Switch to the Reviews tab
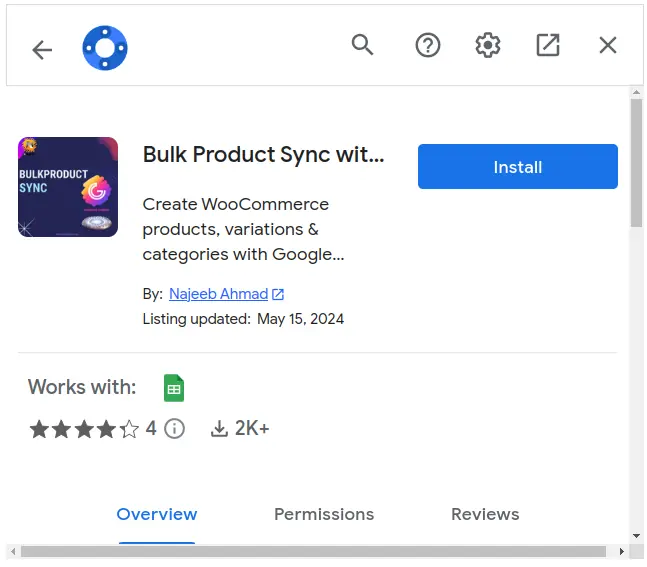 pyautogui.click(x=485, y=515)
